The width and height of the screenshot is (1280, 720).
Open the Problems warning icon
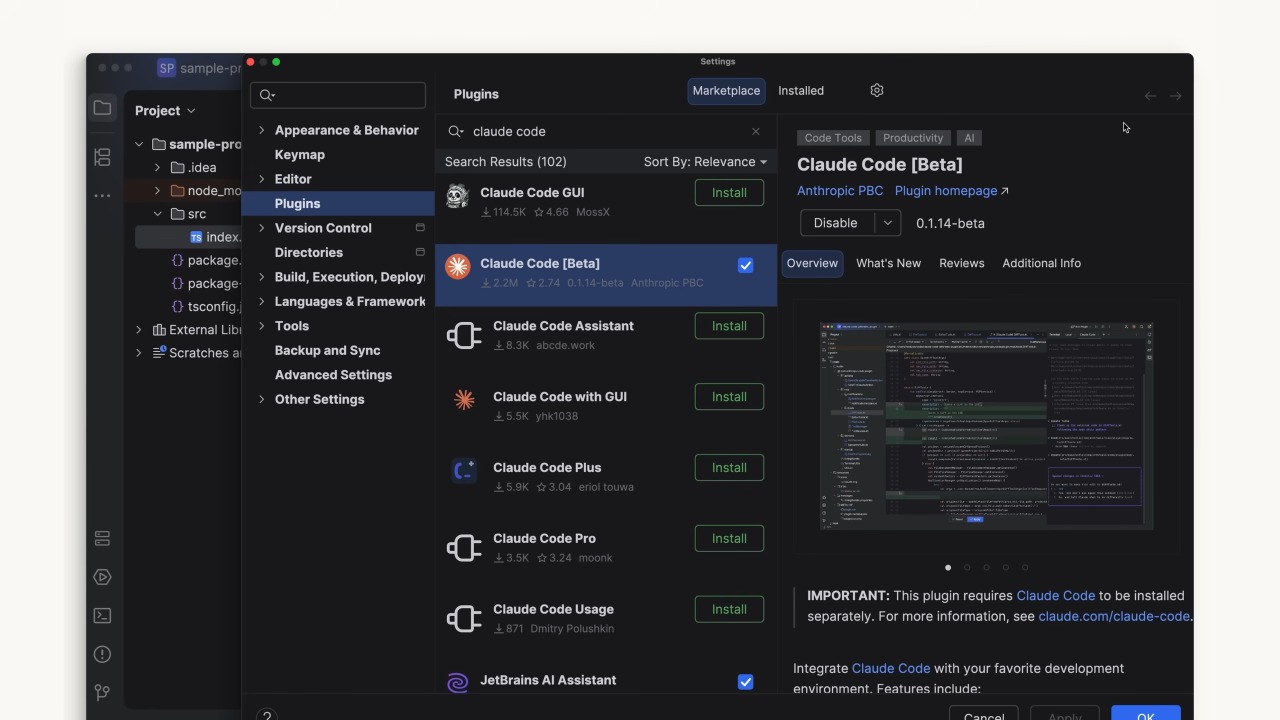click(102, 654)
